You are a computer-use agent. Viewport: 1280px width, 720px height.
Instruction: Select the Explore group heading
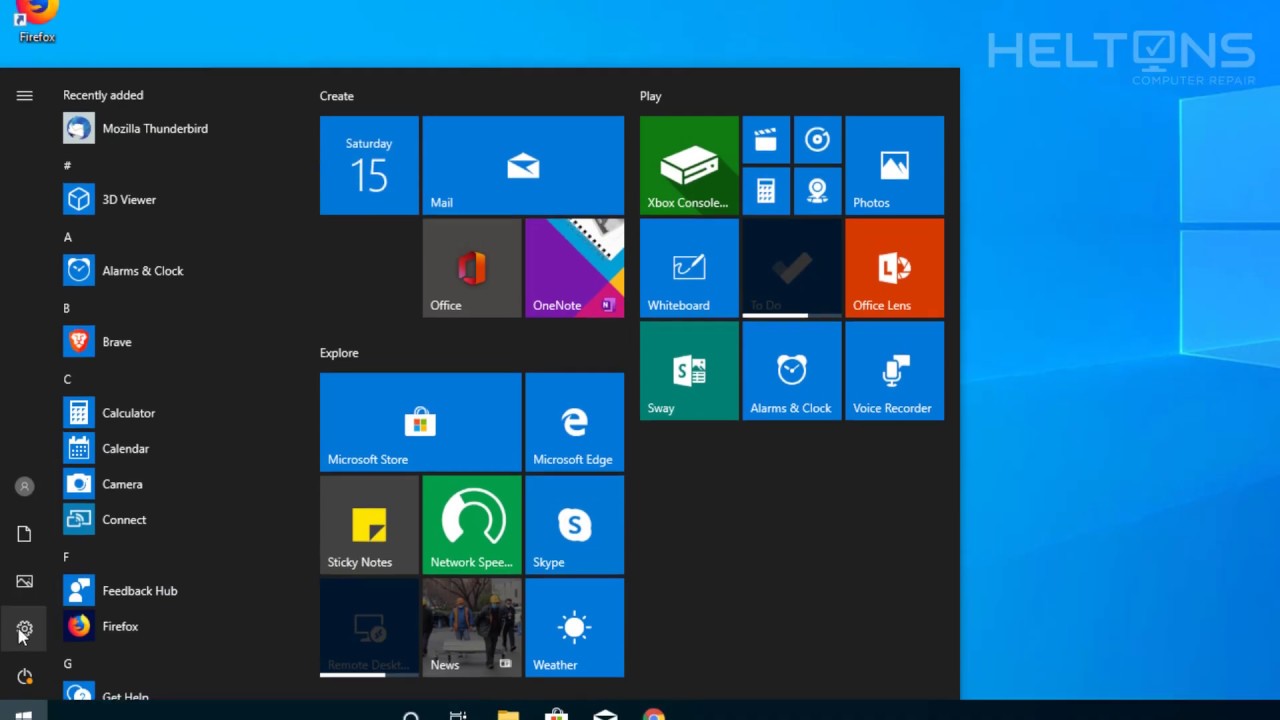tap(339, 353)
